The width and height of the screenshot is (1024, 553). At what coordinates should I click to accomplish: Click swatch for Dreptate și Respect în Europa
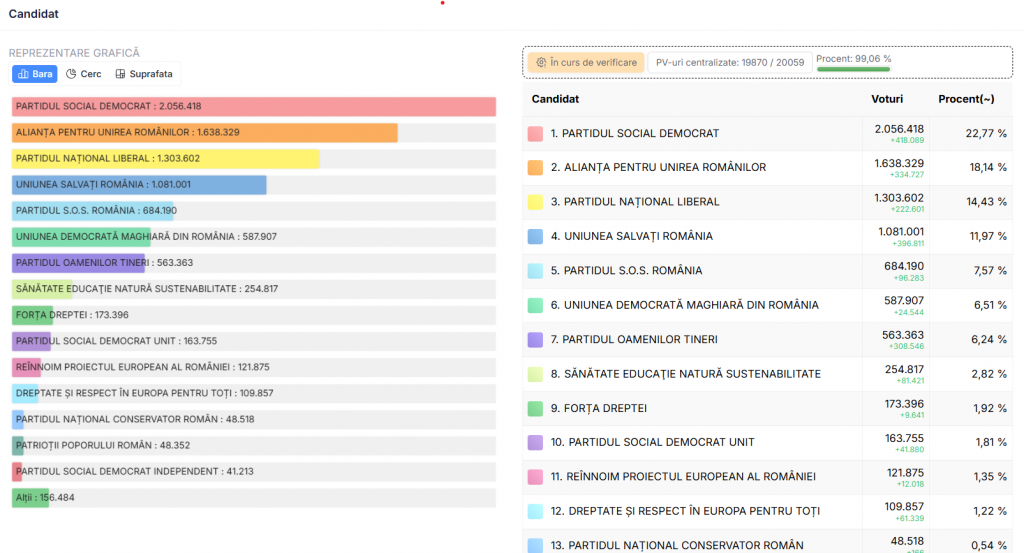point(535,511)
